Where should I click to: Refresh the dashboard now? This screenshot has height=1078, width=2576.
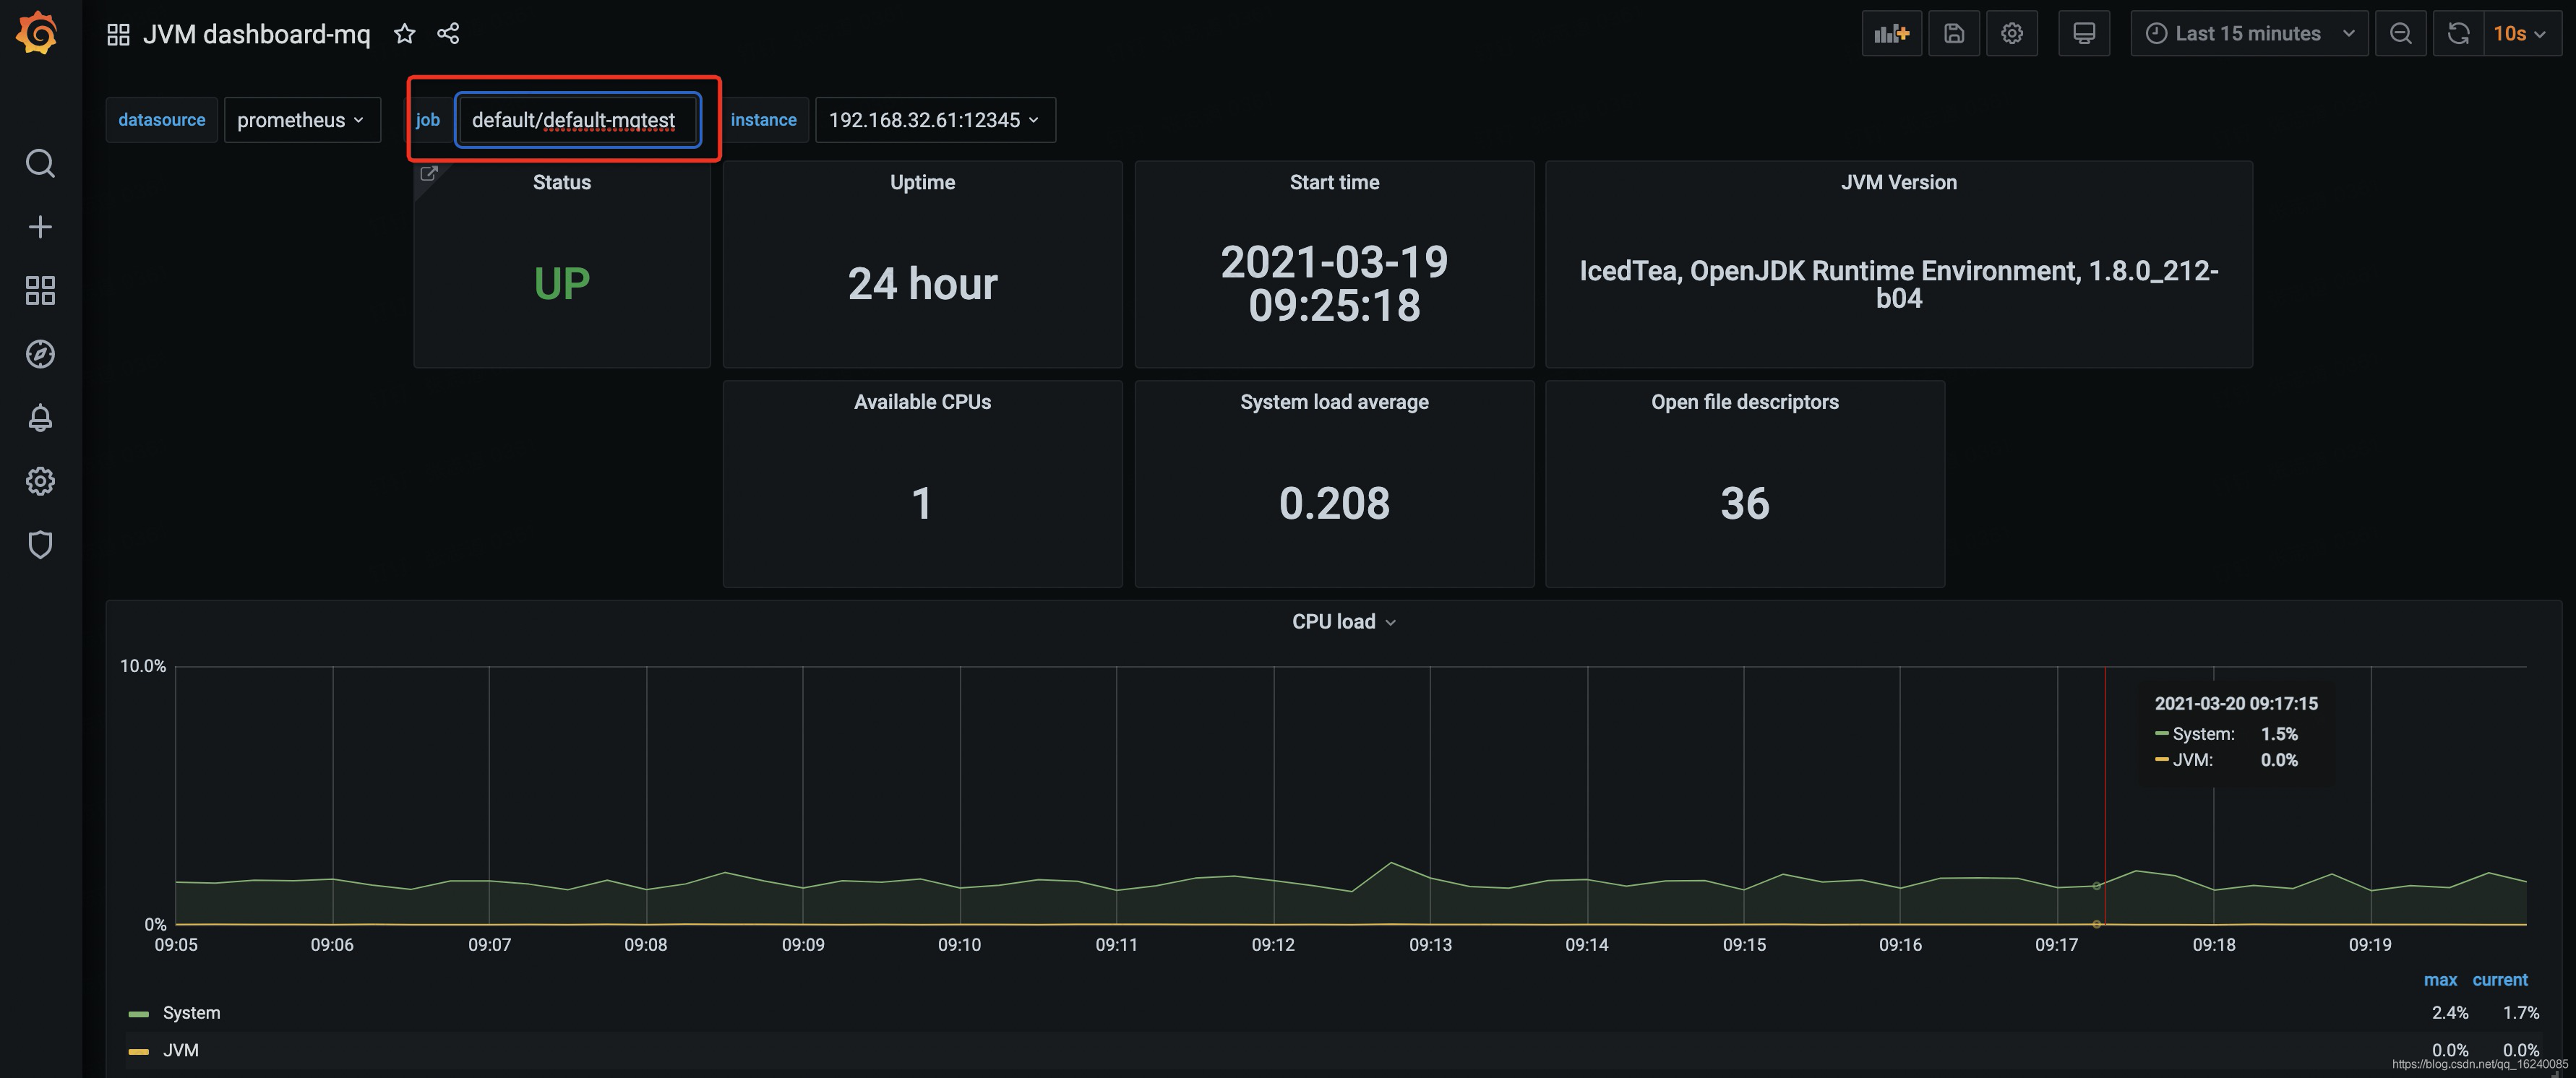click(2458, 34)
